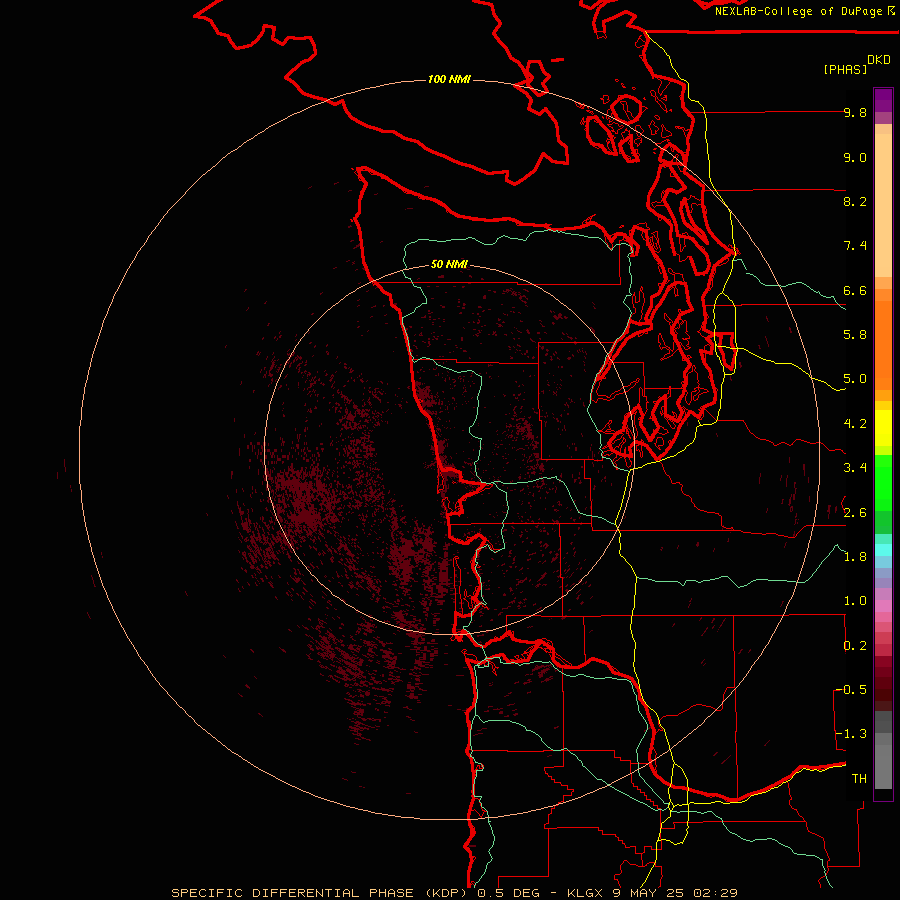Click the 5.0 value on color scale
The width and height of the screenshot is (900, 900).
855,379
